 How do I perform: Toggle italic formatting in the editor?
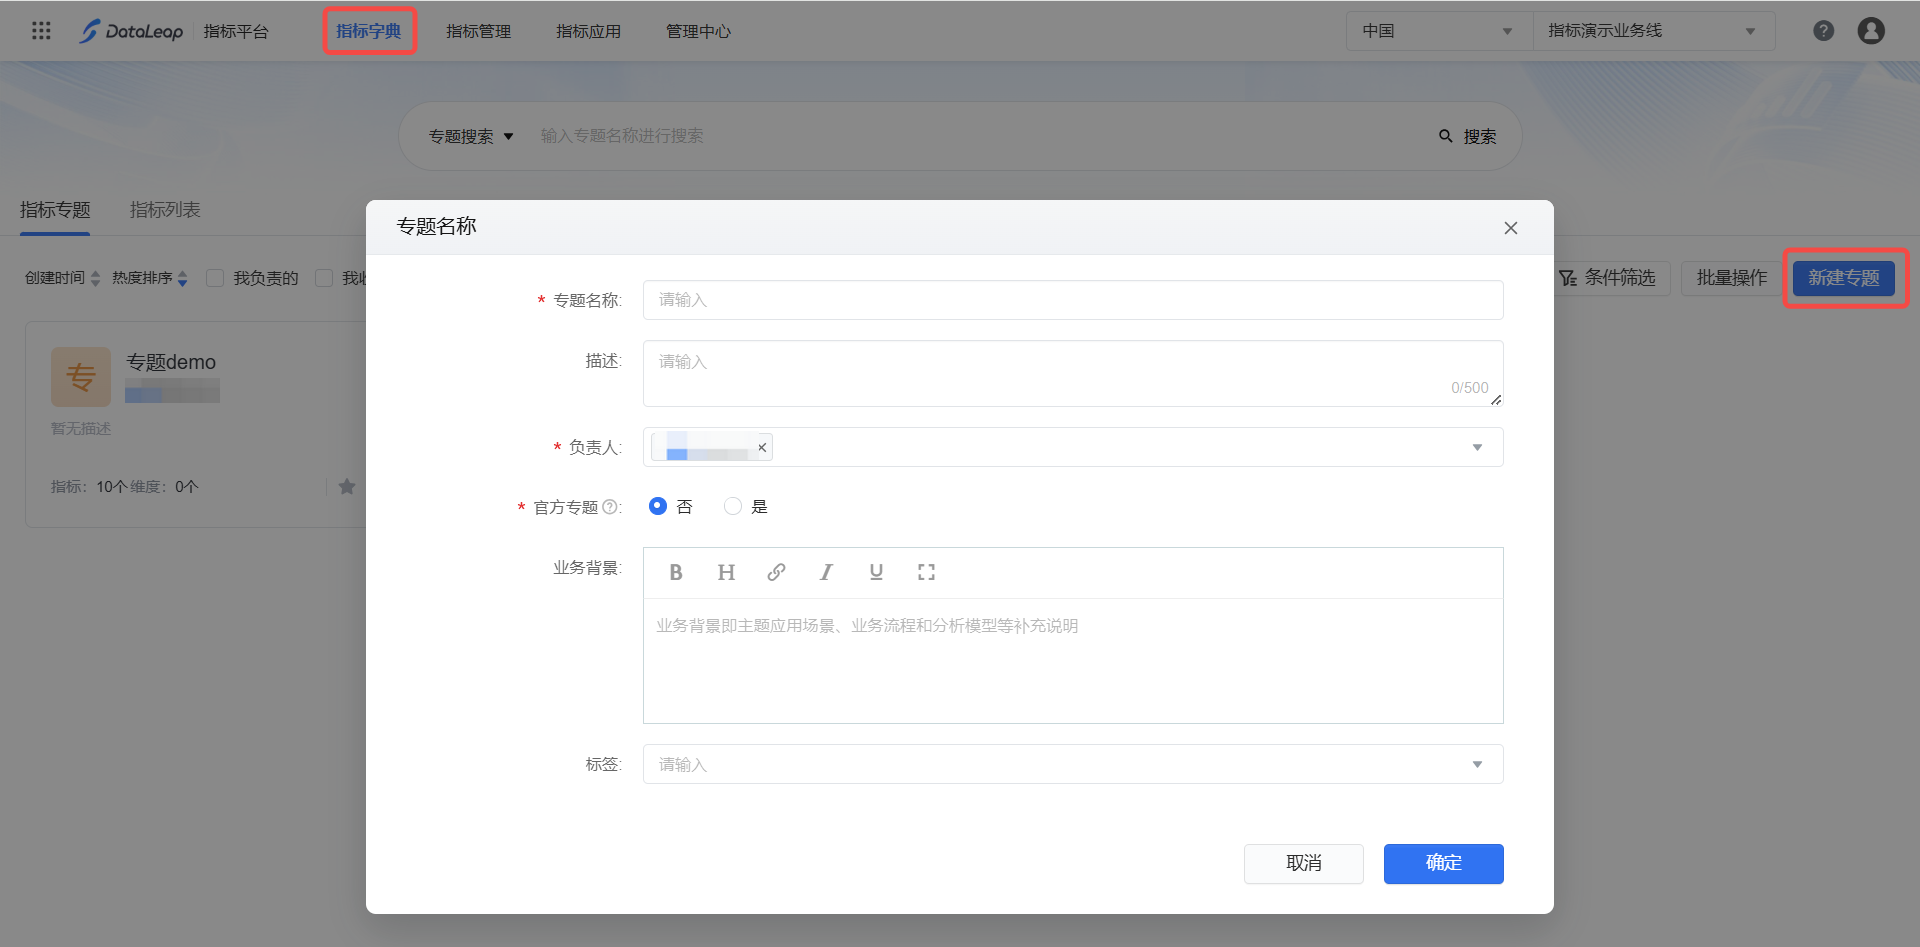click(x=826, y=572)
